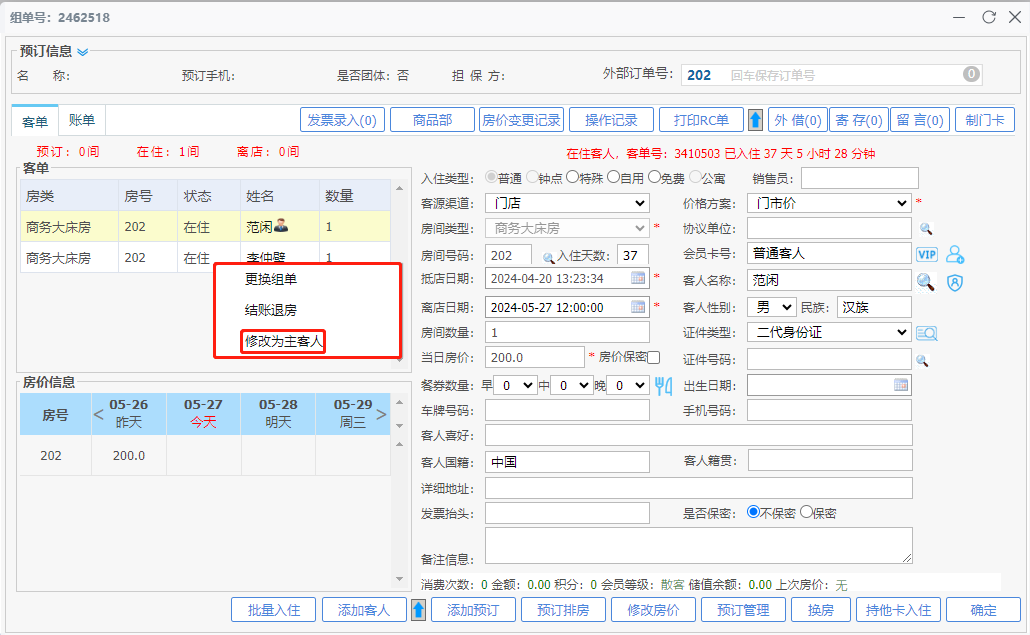Viewport: 1030px width, 635px height.
Task: Click search icon next to 房间号码
Action: coord(548,257)
